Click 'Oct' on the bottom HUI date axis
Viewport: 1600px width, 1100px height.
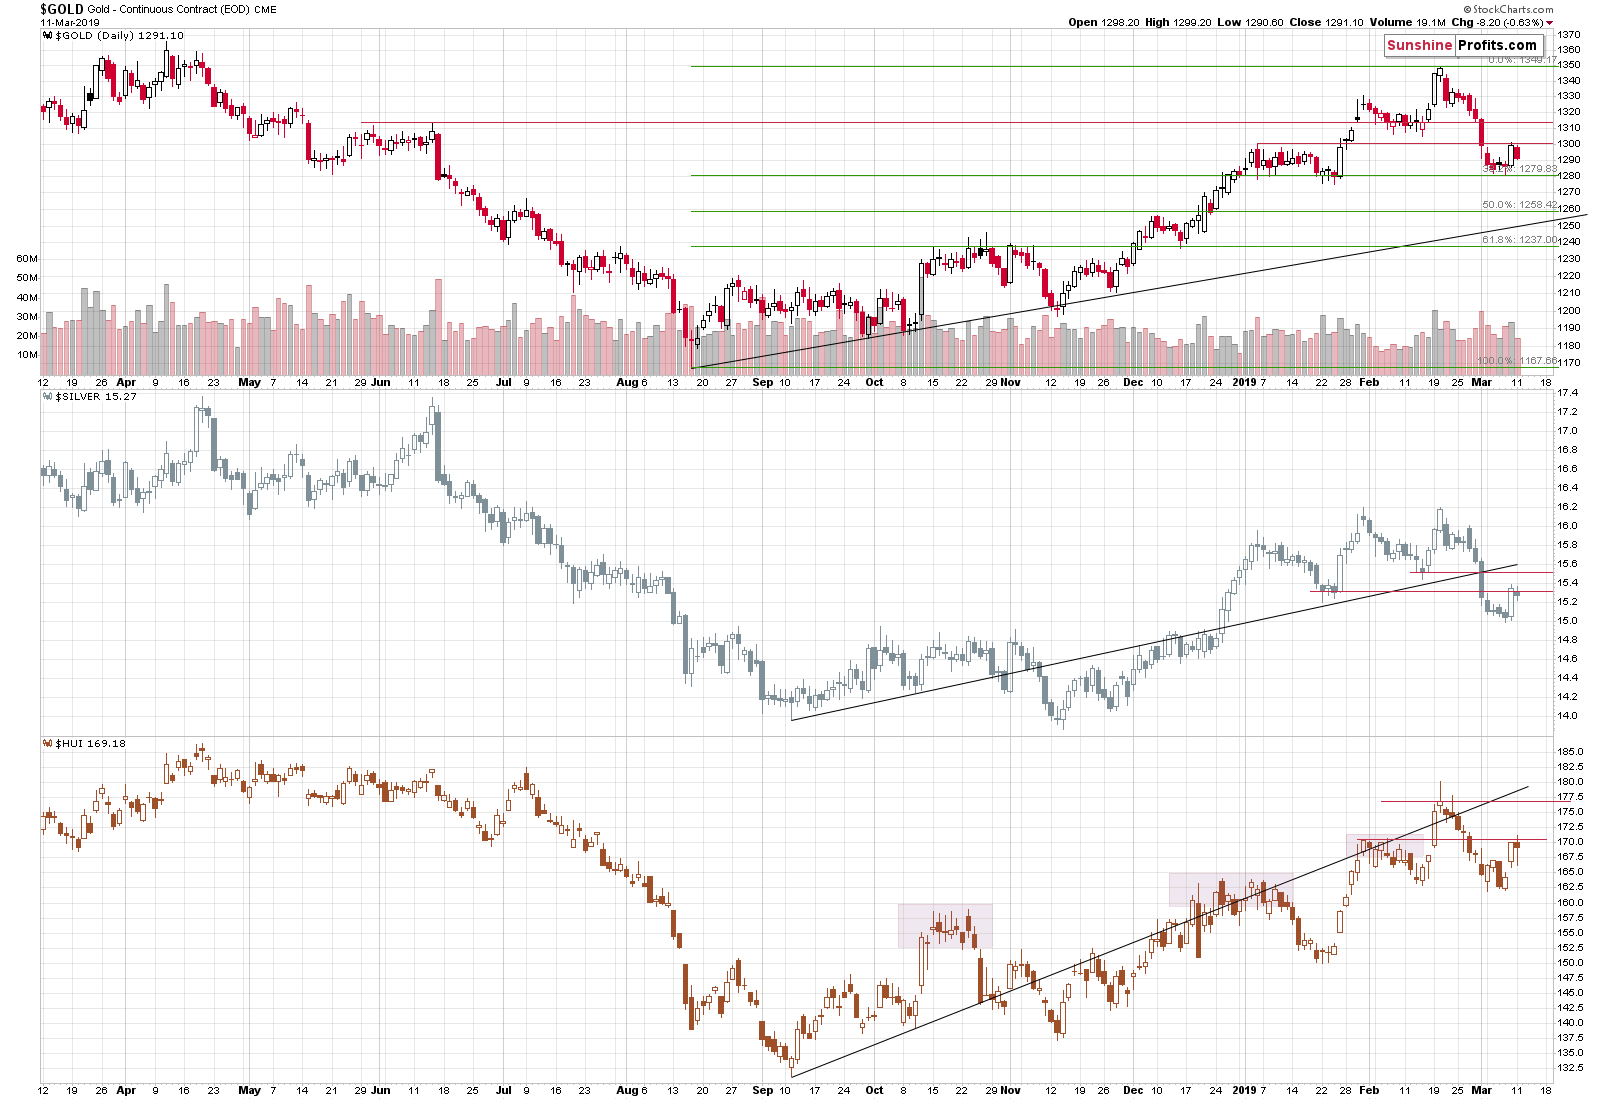tap(874, 1090)
